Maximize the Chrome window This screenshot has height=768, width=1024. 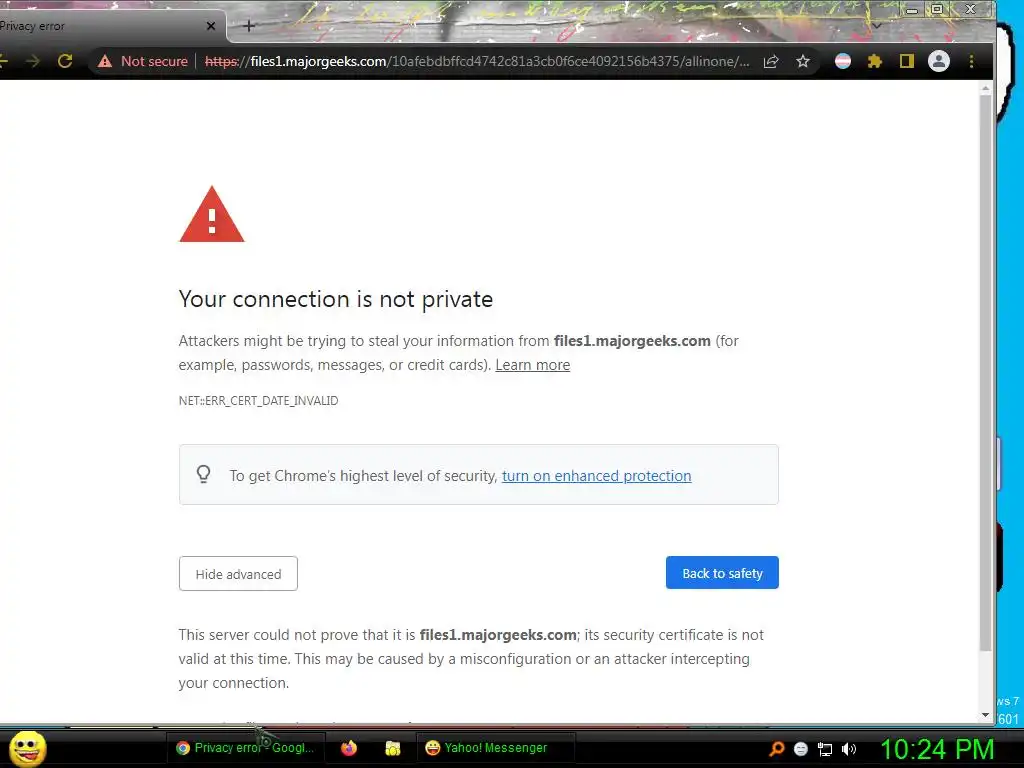(937, 9)
